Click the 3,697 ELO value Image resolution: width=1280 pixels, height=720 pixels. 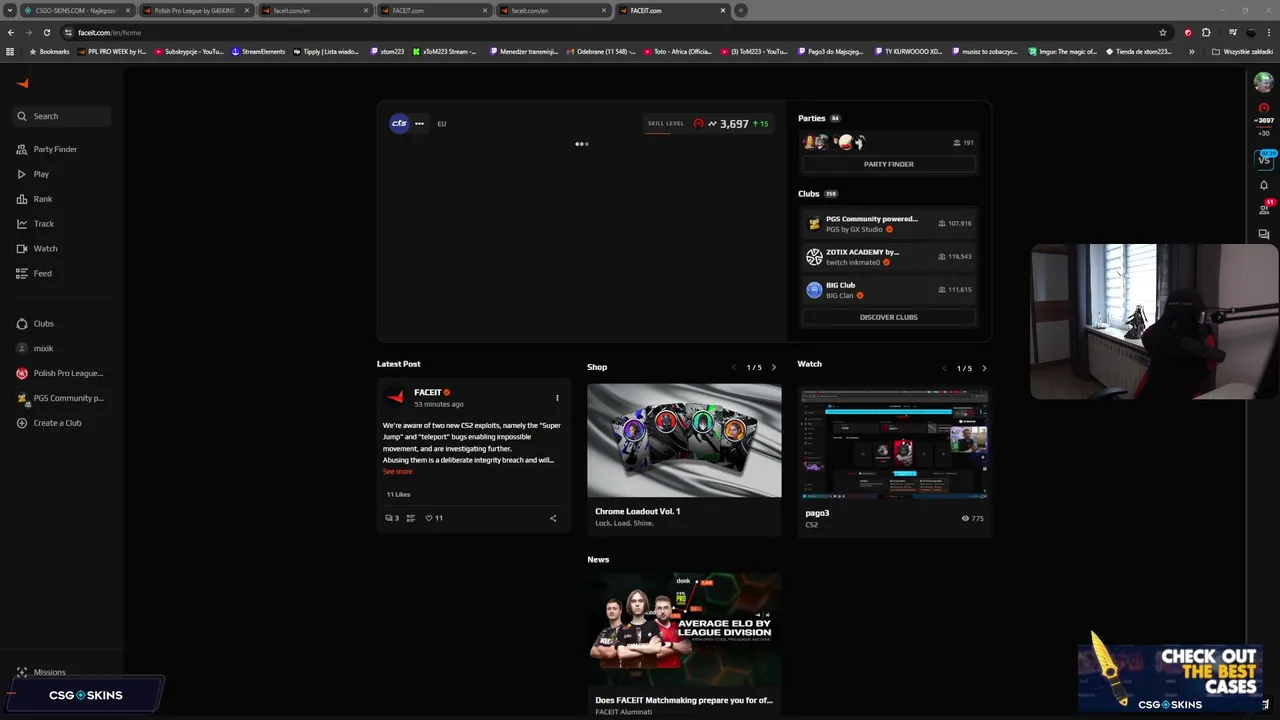734,124
